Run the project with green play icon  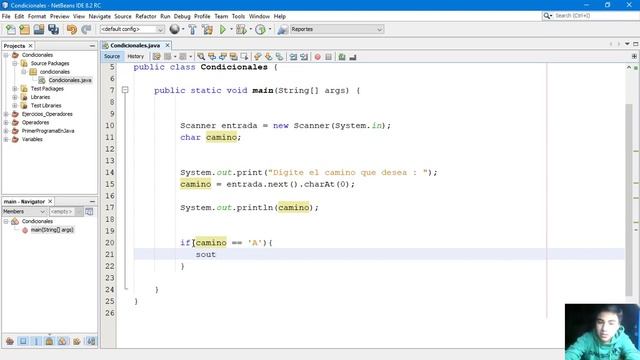tap(223, 29)
